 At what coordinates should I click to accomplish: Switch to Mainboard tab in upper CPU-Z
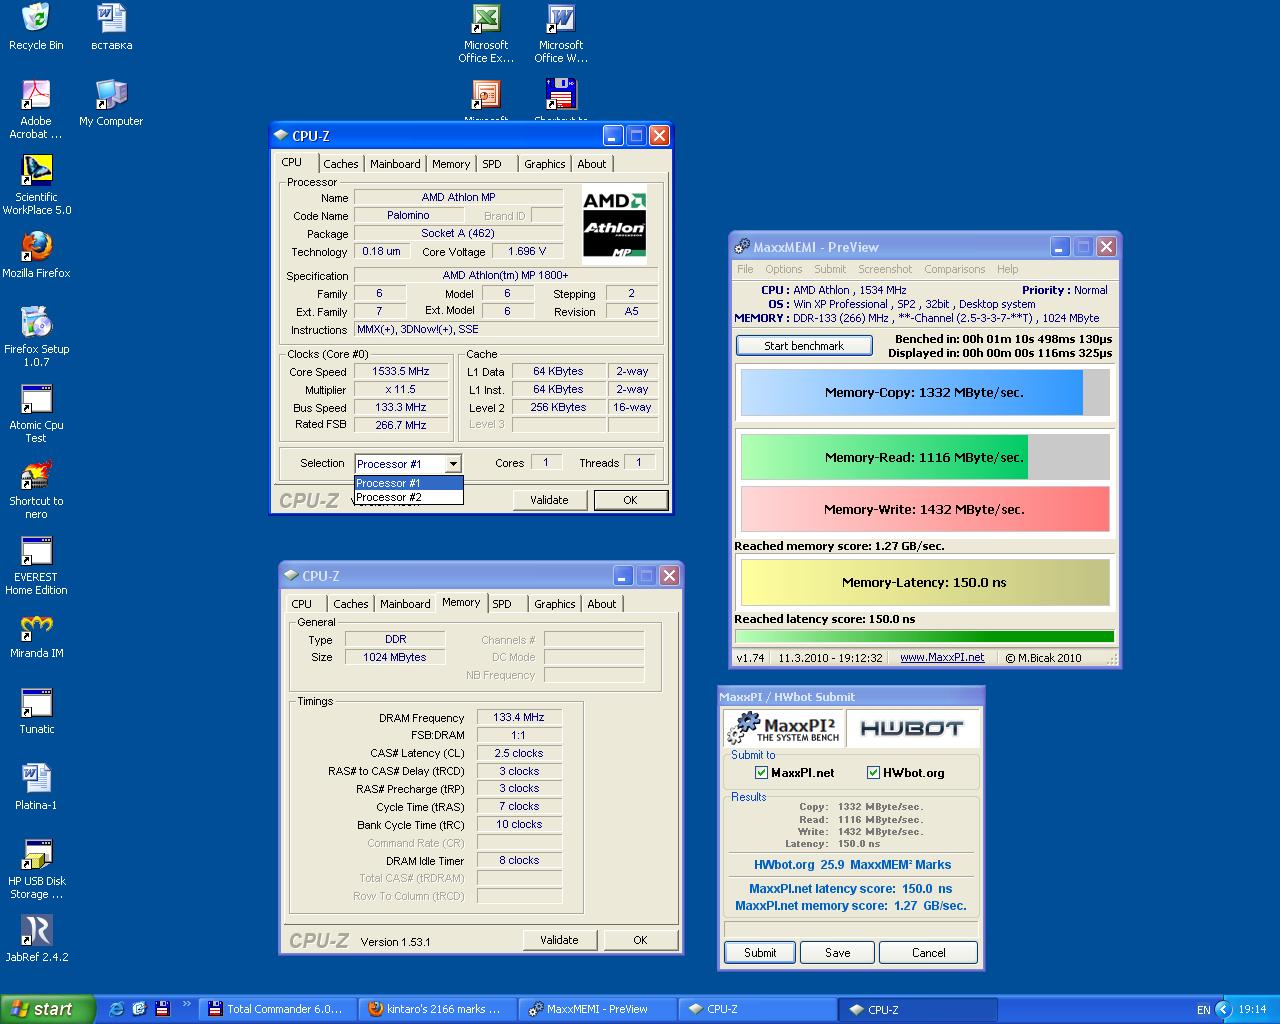(395, 164)
